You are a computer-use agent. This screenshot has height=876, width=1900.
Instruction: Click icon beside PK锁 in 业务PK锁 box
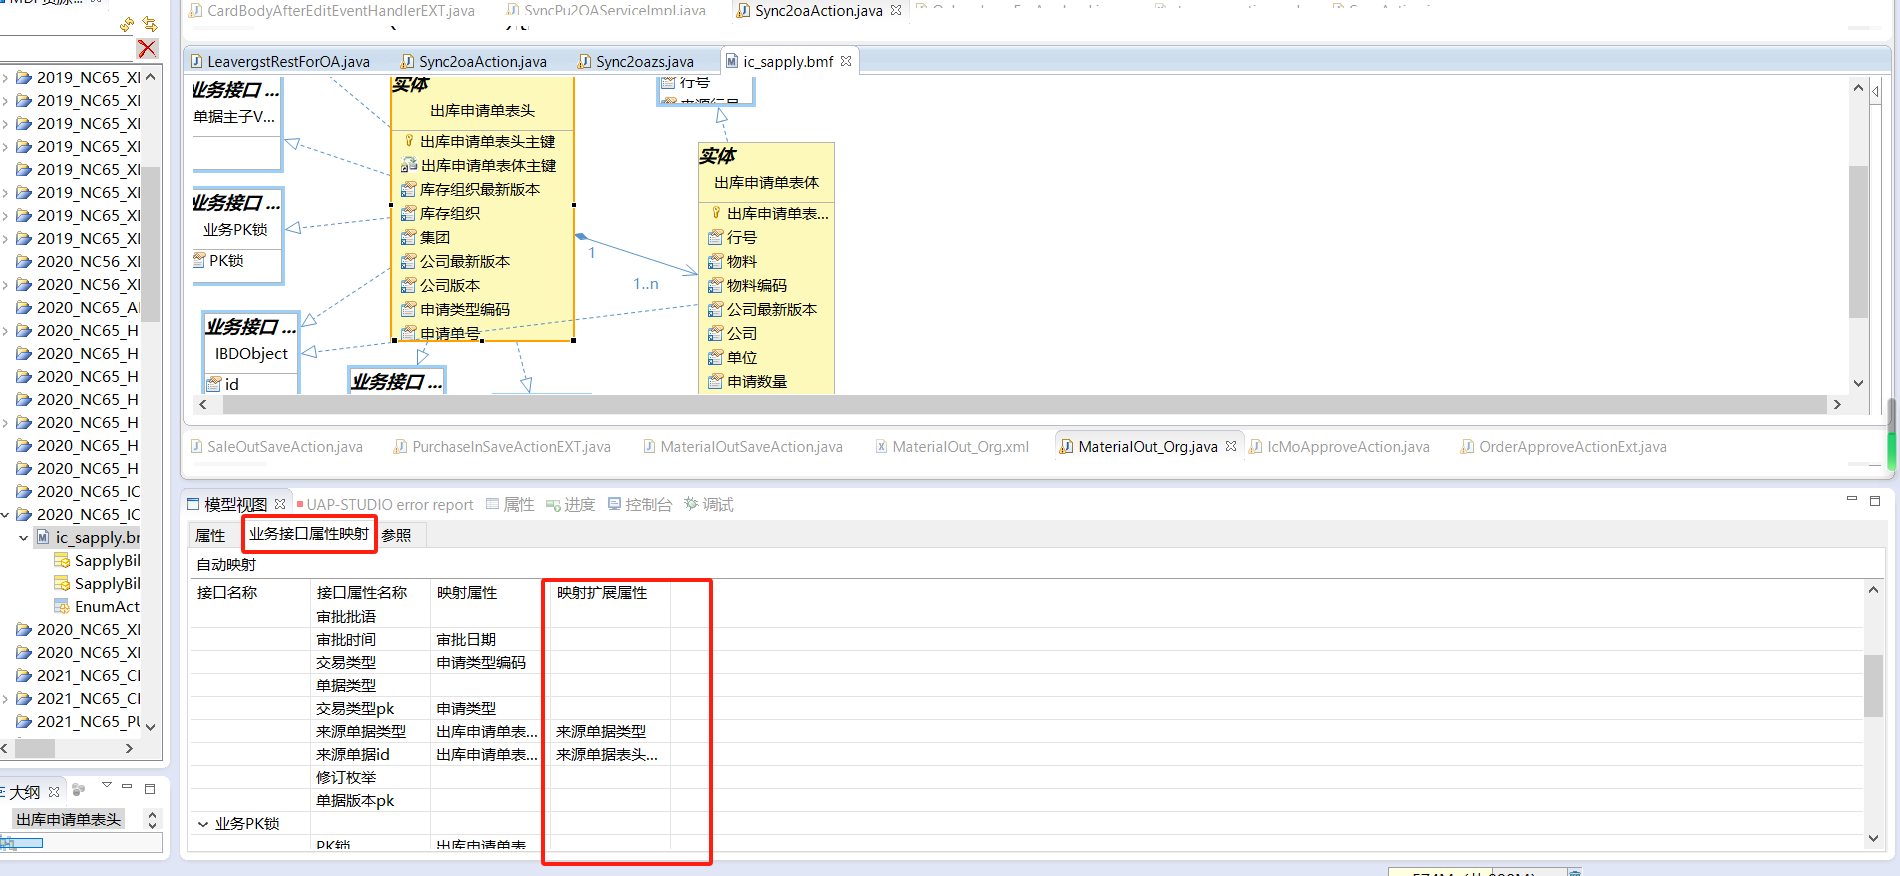(199, 260)
